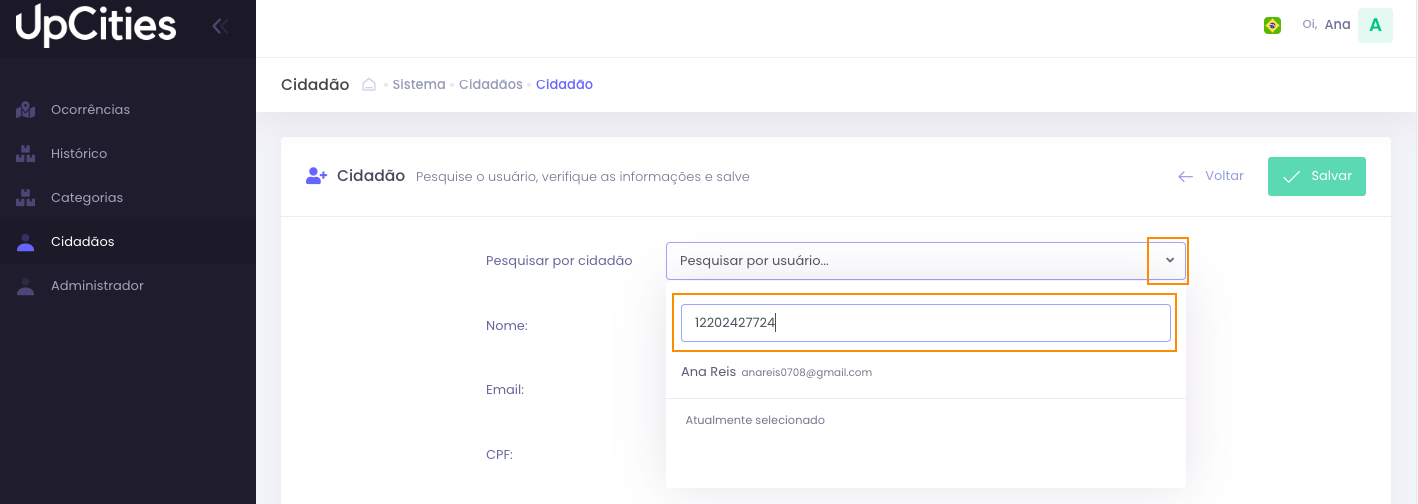Click the Categorias sidebar icon
Viewport: 1418px width, 504px height.
(26, 198)
